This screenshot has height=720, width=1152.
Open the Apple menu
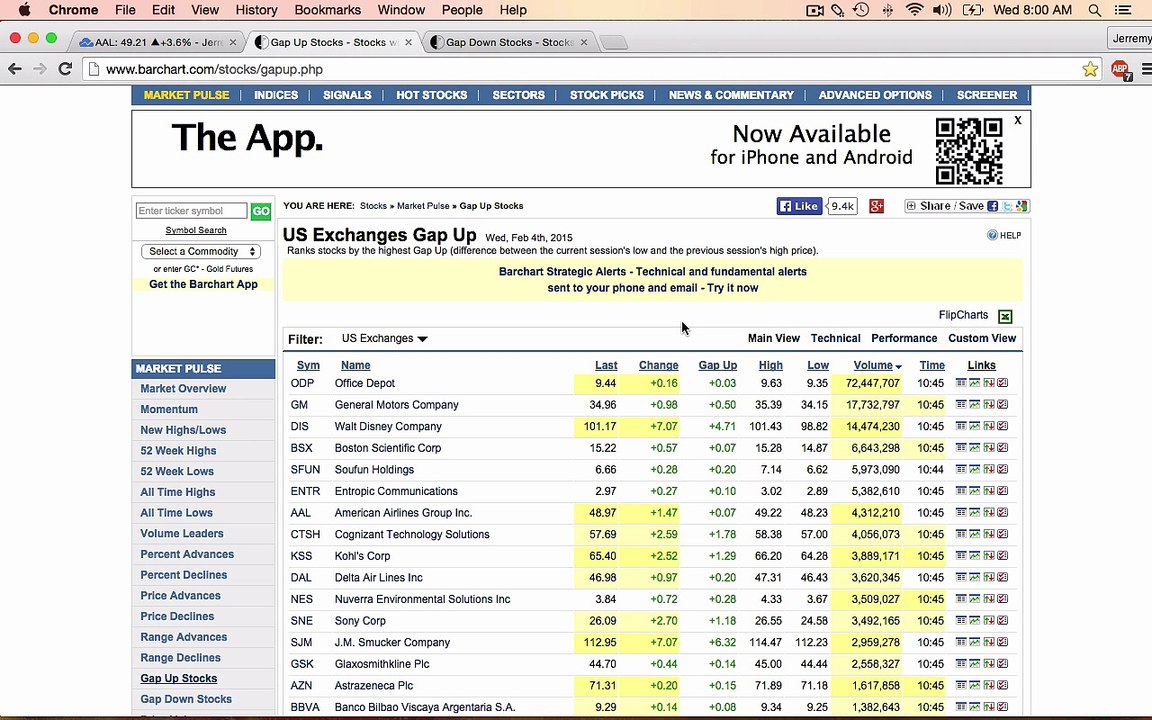click(x=24, y=10)
